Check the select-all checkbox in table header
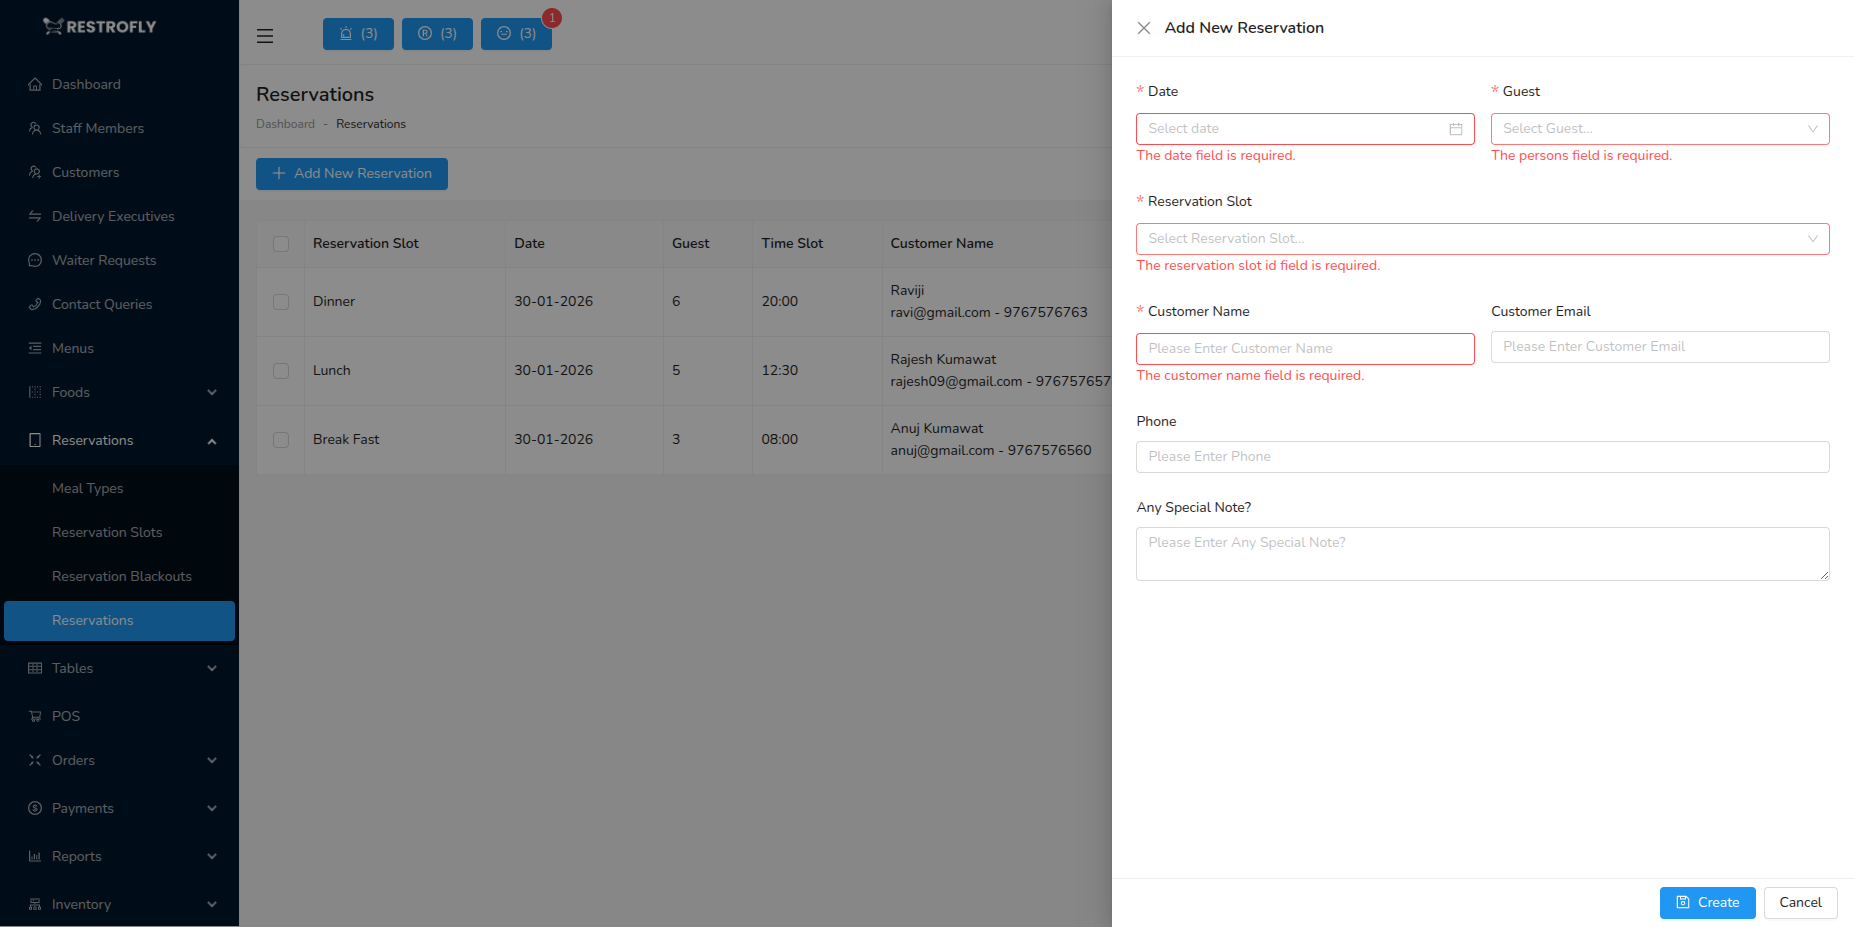The height and width of the screenshot is (927, 1854). click(x=281, y=243)
